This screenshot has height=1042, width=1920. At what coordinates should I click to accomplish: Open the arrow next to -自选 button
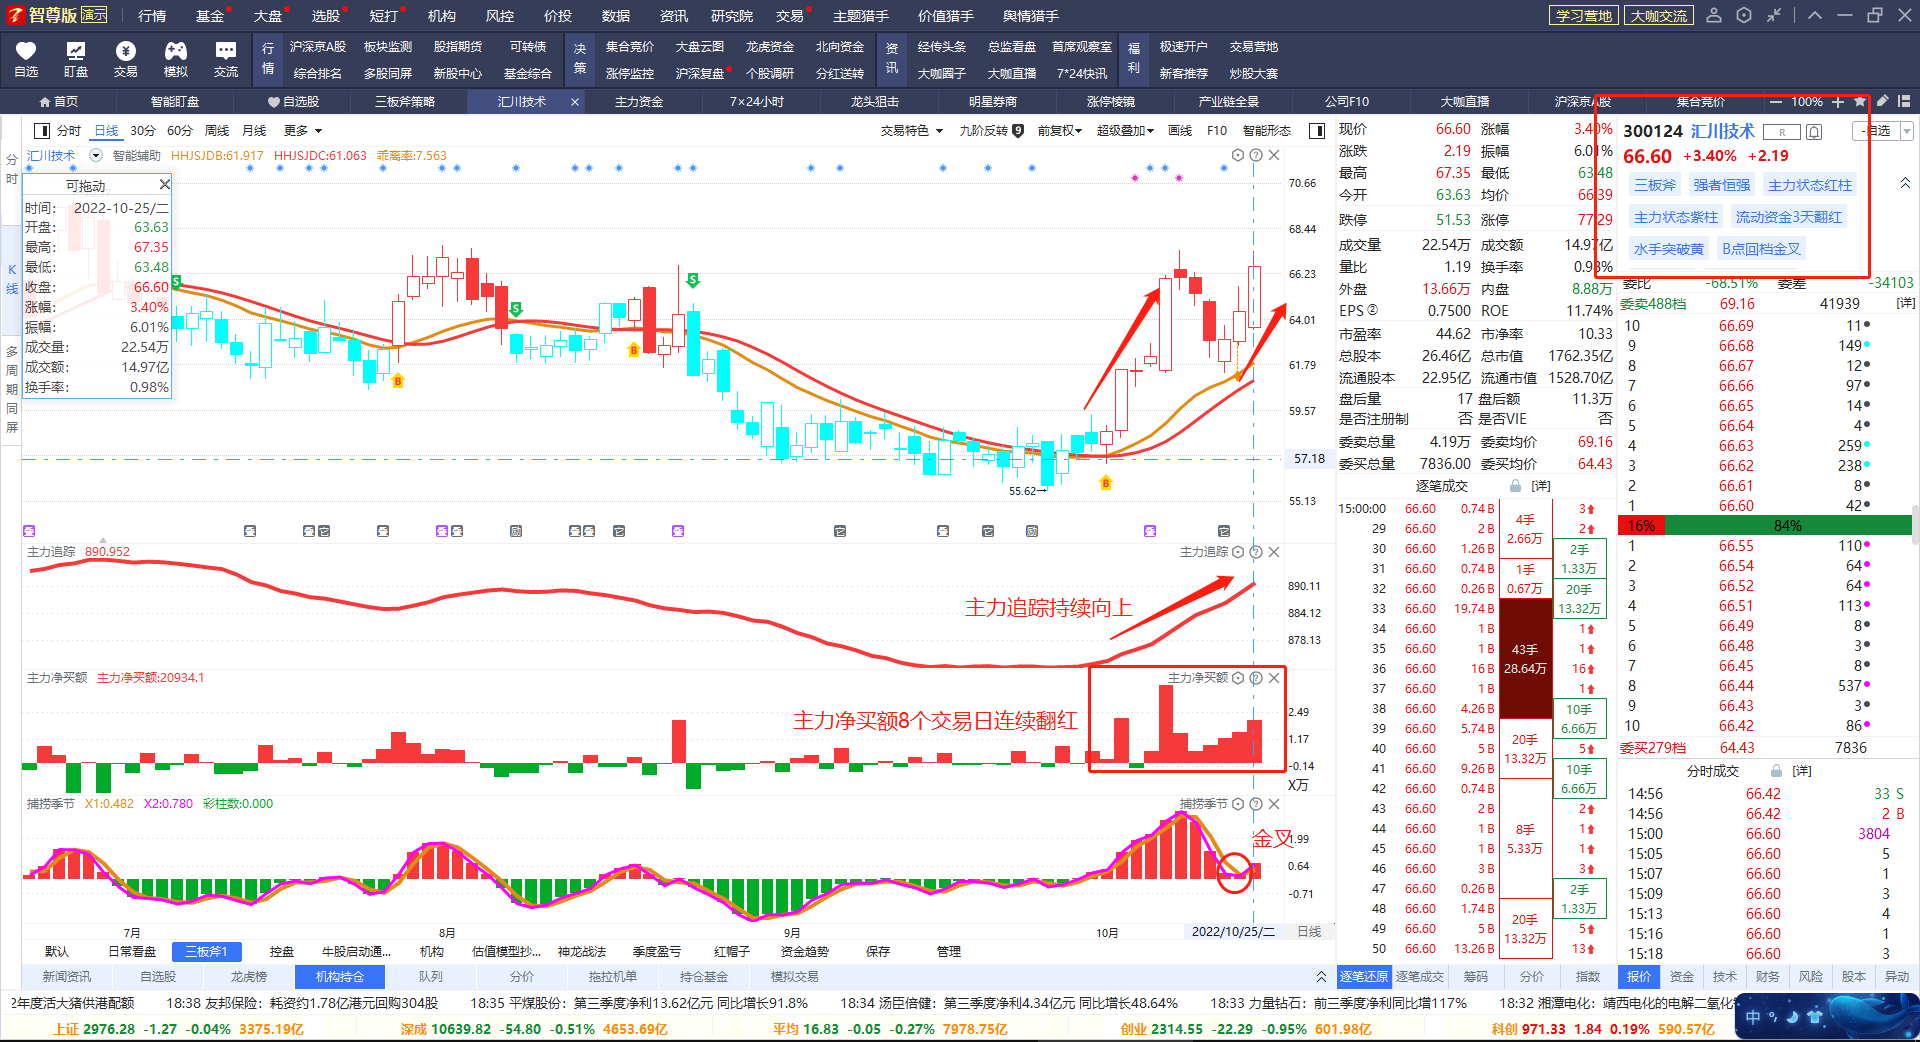point(1906,131)
